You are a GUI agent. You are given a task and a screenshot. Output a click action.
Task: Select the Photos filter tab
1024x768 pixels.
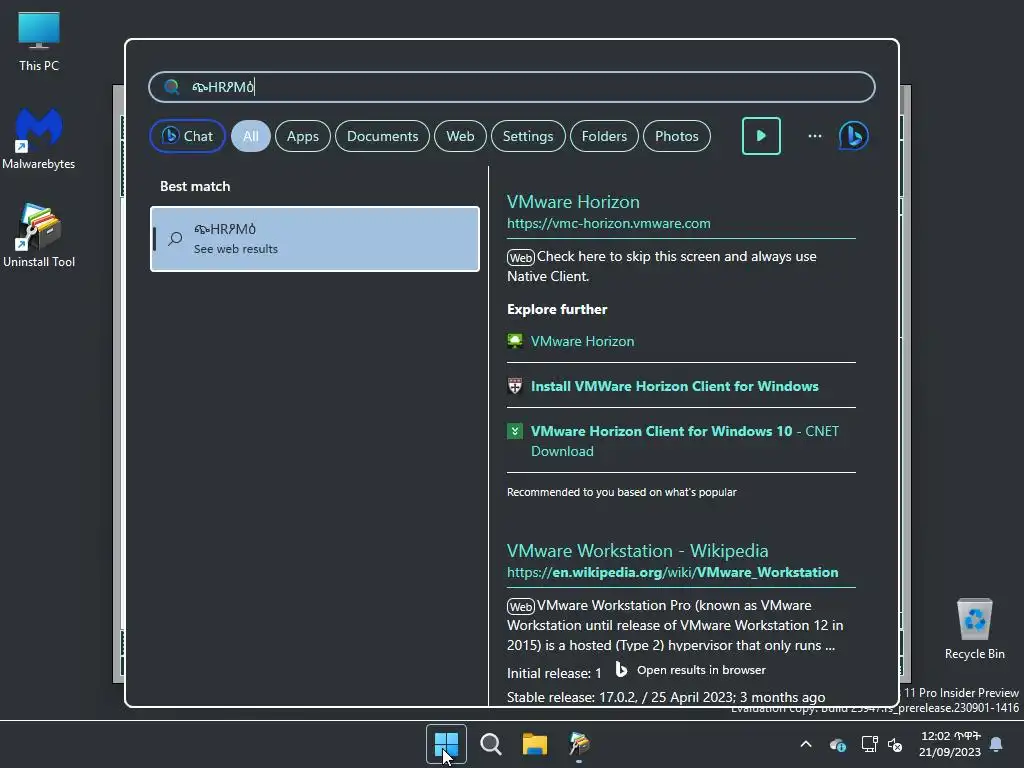677,136
